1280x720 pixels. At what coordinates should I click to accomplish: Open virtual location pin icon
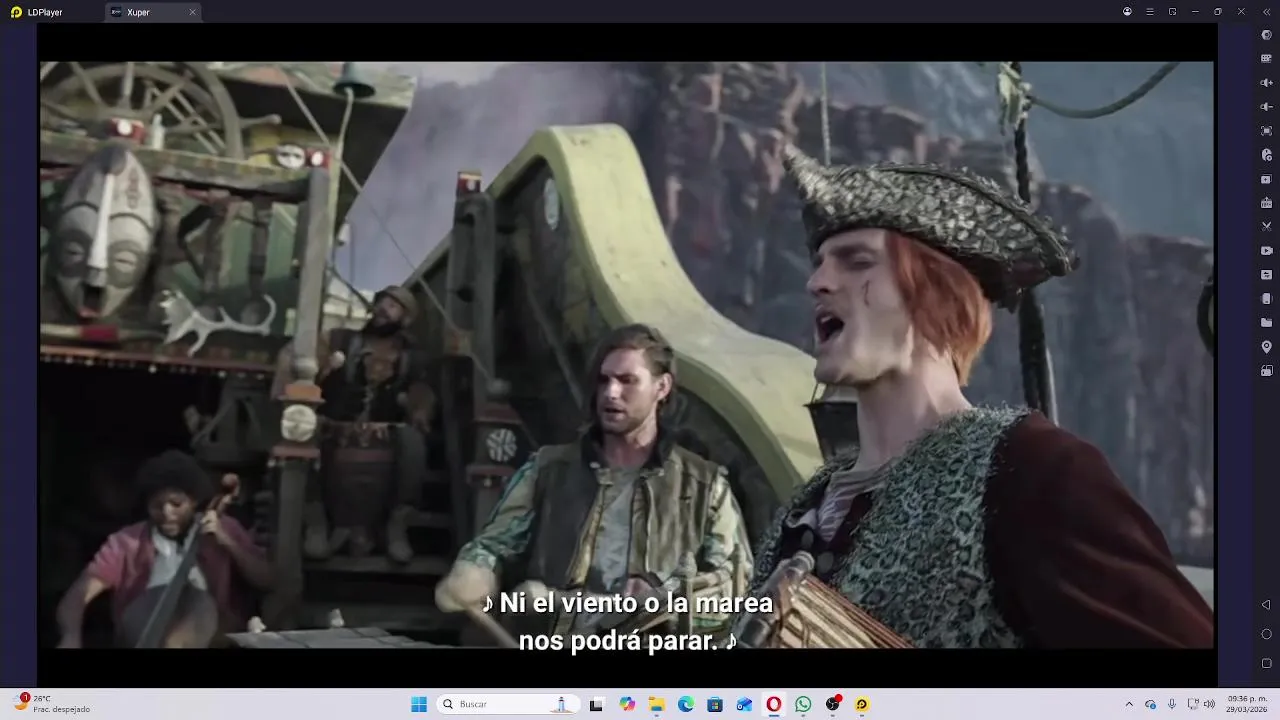click(x=1266, y=347)
